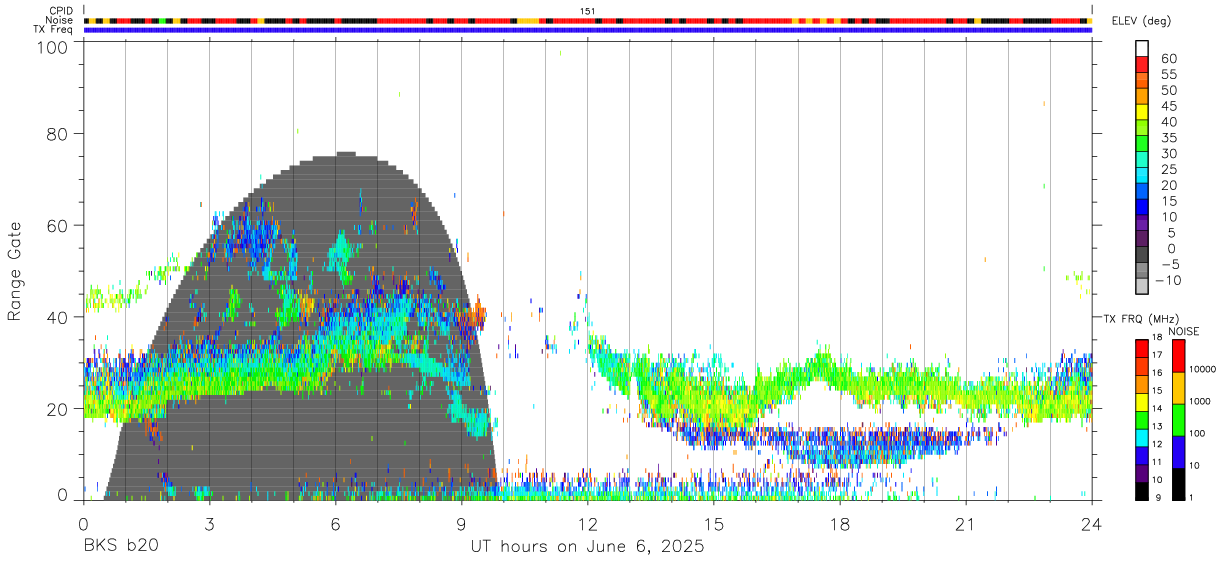Click the "9" hour tick on time axis

coord(461,524)
